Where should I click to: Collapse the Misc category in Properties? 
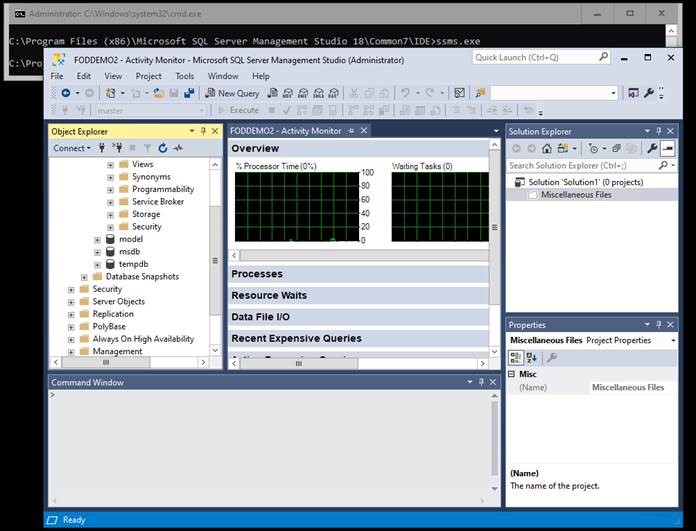511,374
